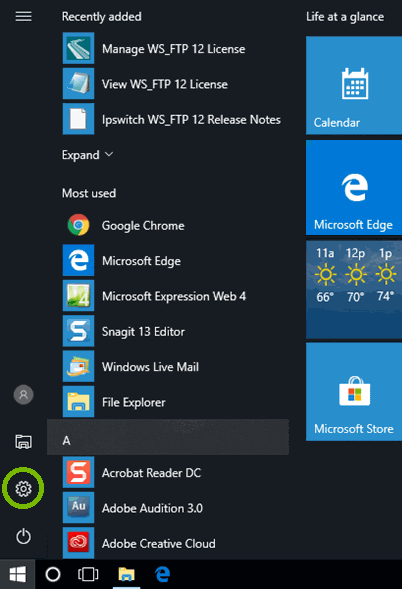This screenshot has height=589, width=402.
Task: Click 'Snagit 13 Editor' text
Action: (x=144, y=331)
